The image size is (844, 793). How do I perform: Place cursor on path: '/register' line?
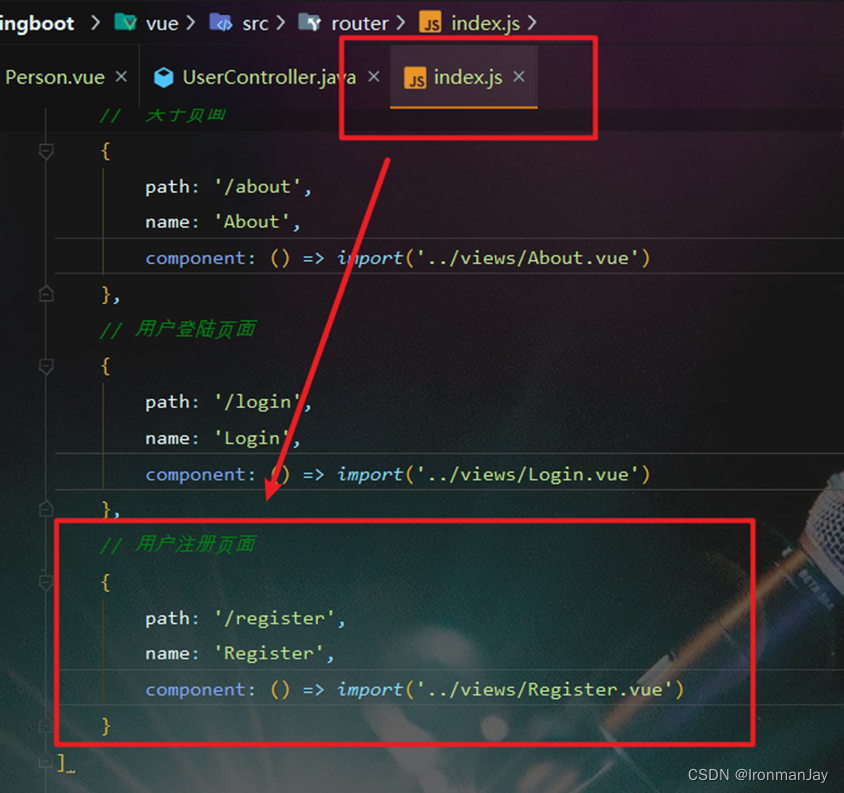tap(245, 618)
